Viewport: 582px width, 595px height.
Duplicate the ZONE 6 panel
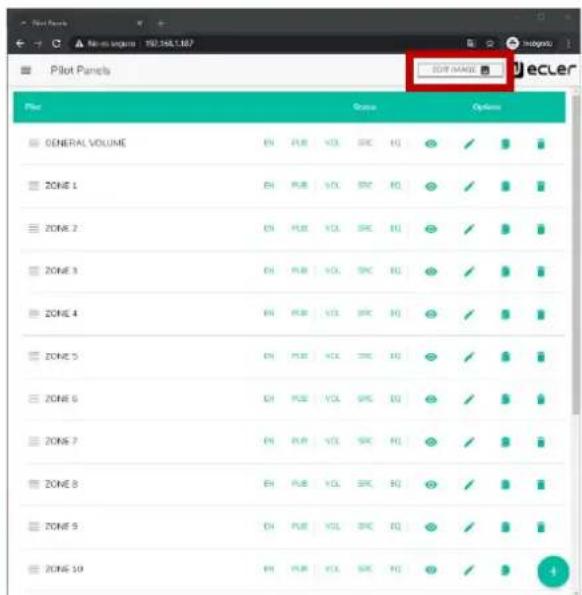pos(505,399)
